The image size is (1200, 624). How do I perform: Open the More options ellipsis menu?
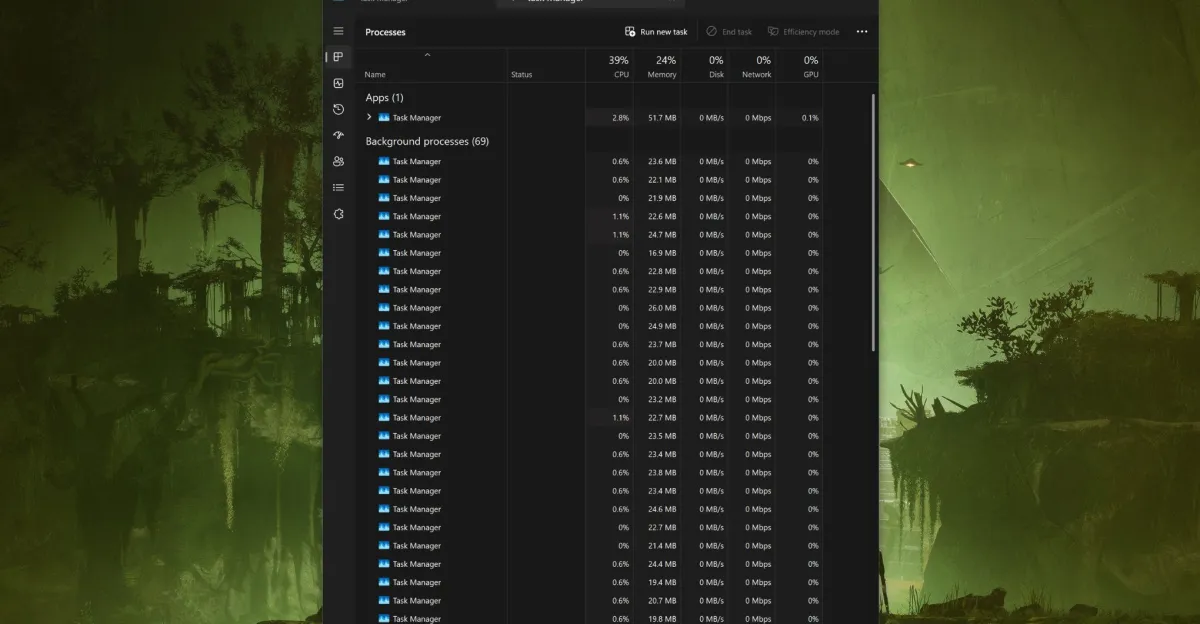point(861,31)
